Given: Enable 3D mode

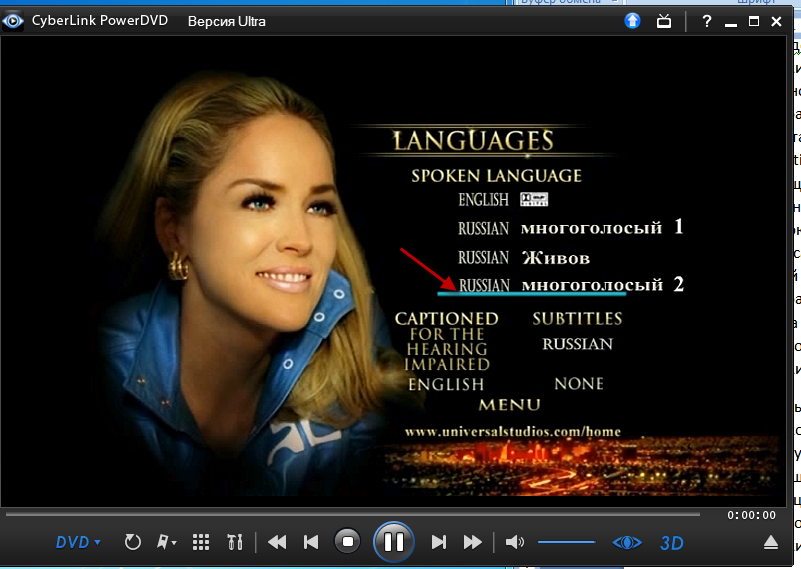Looking at the screenshot, I should point(671,542).
